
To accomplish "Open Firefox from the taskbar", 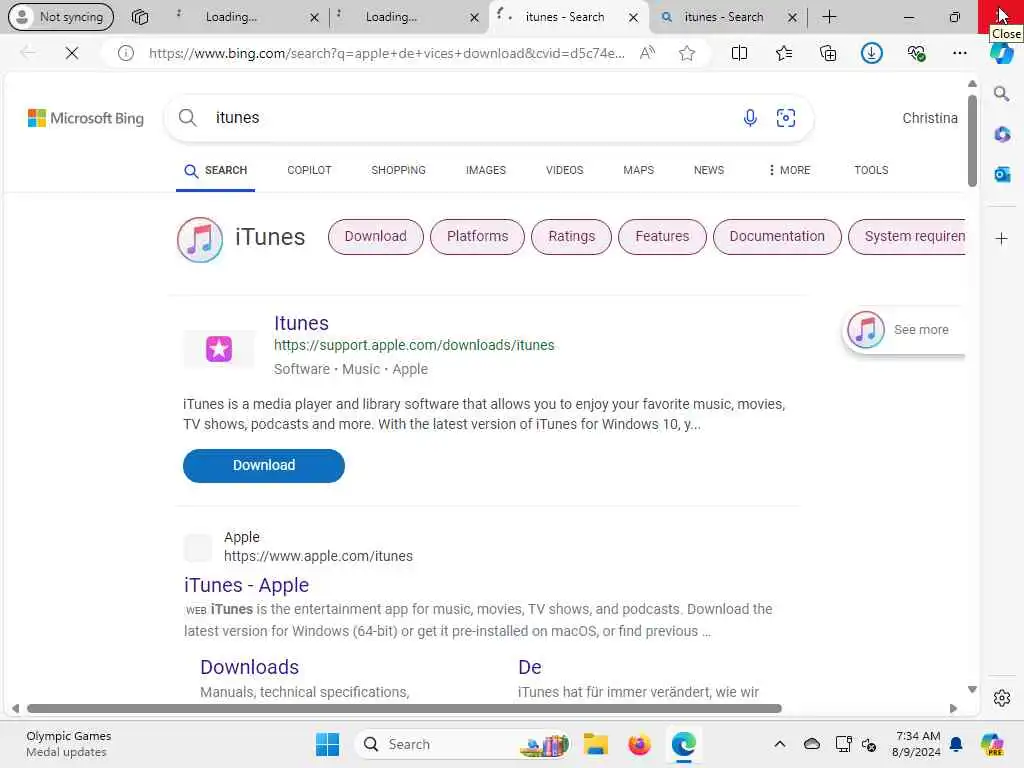I will click(639, 744).
